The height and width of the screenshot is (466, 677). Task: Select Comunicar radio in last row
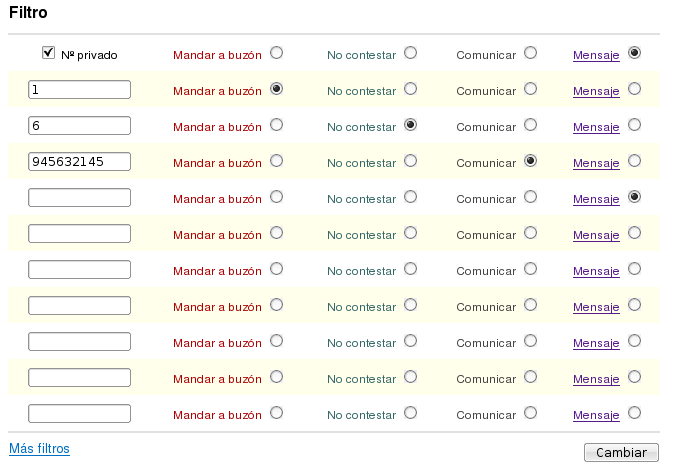[530, 412]
